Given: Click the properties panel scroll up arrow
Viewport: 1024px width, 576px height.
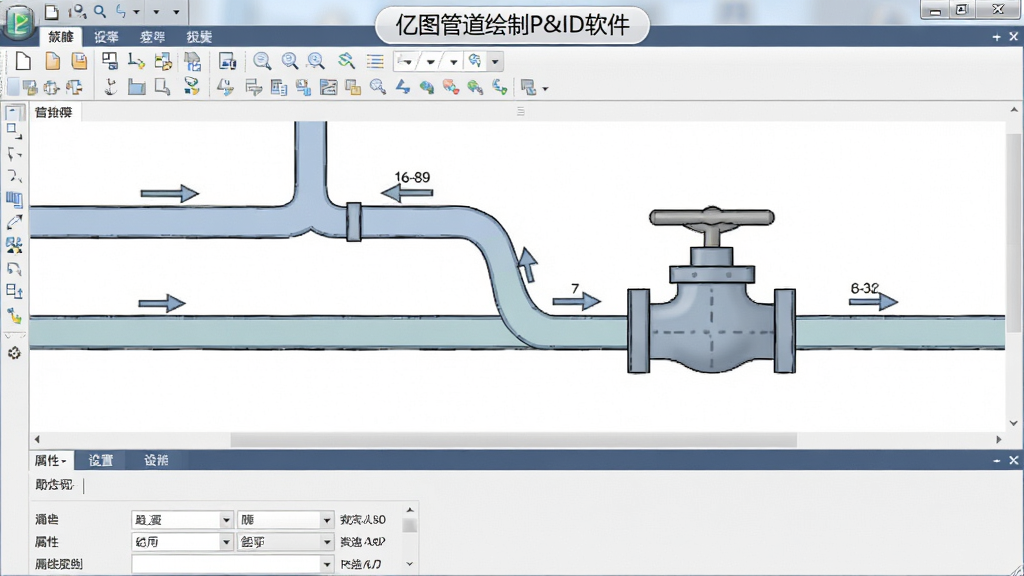Looking at the screenshot, I should (x=409, y=511).
